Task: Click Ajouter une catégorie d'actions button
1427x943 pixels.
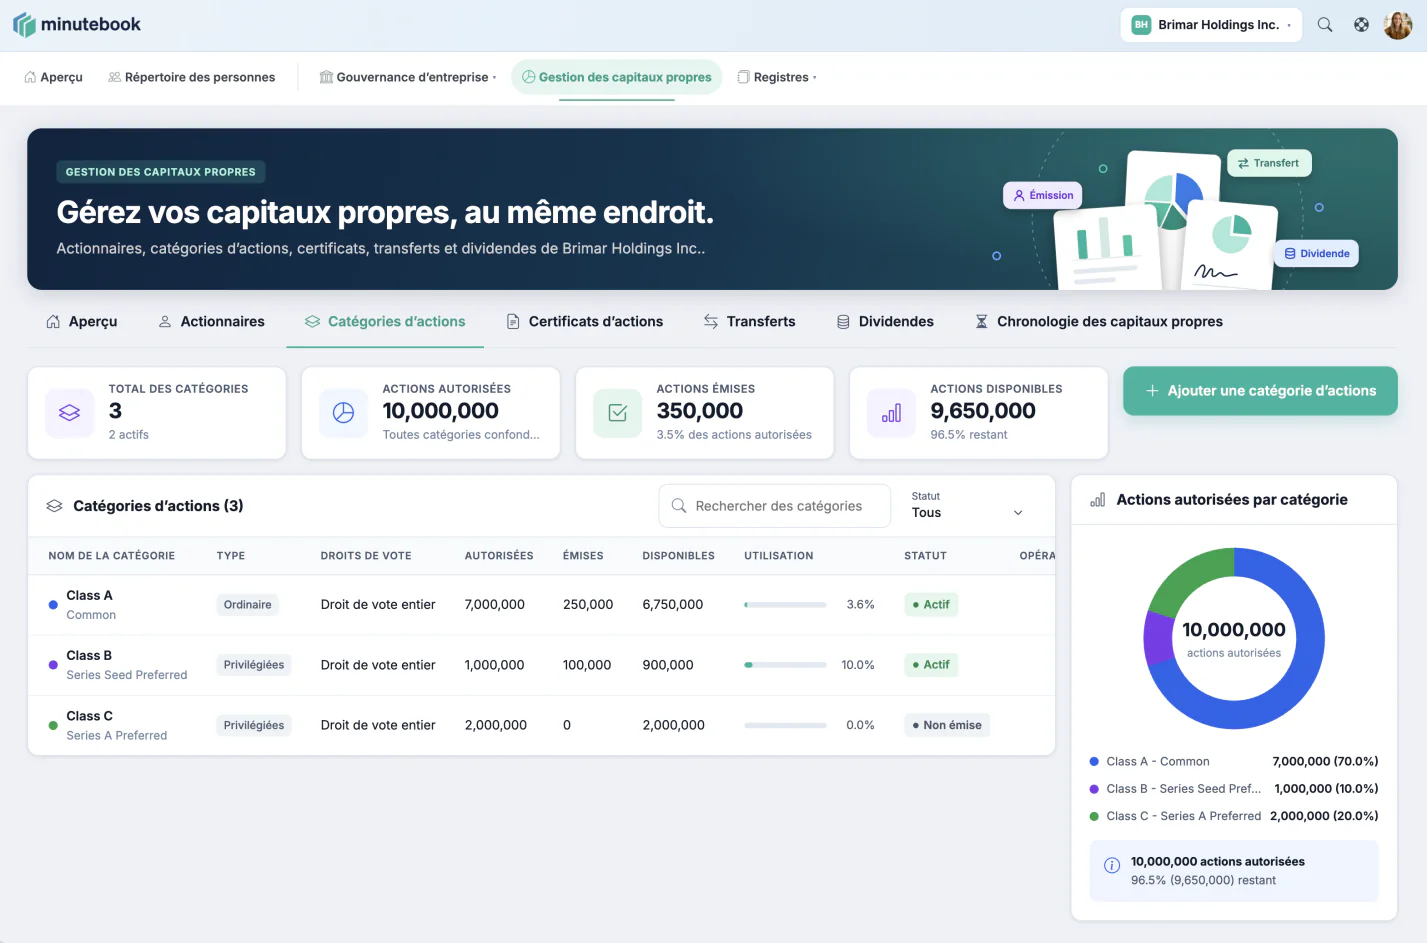Action: click(1260, 391)
